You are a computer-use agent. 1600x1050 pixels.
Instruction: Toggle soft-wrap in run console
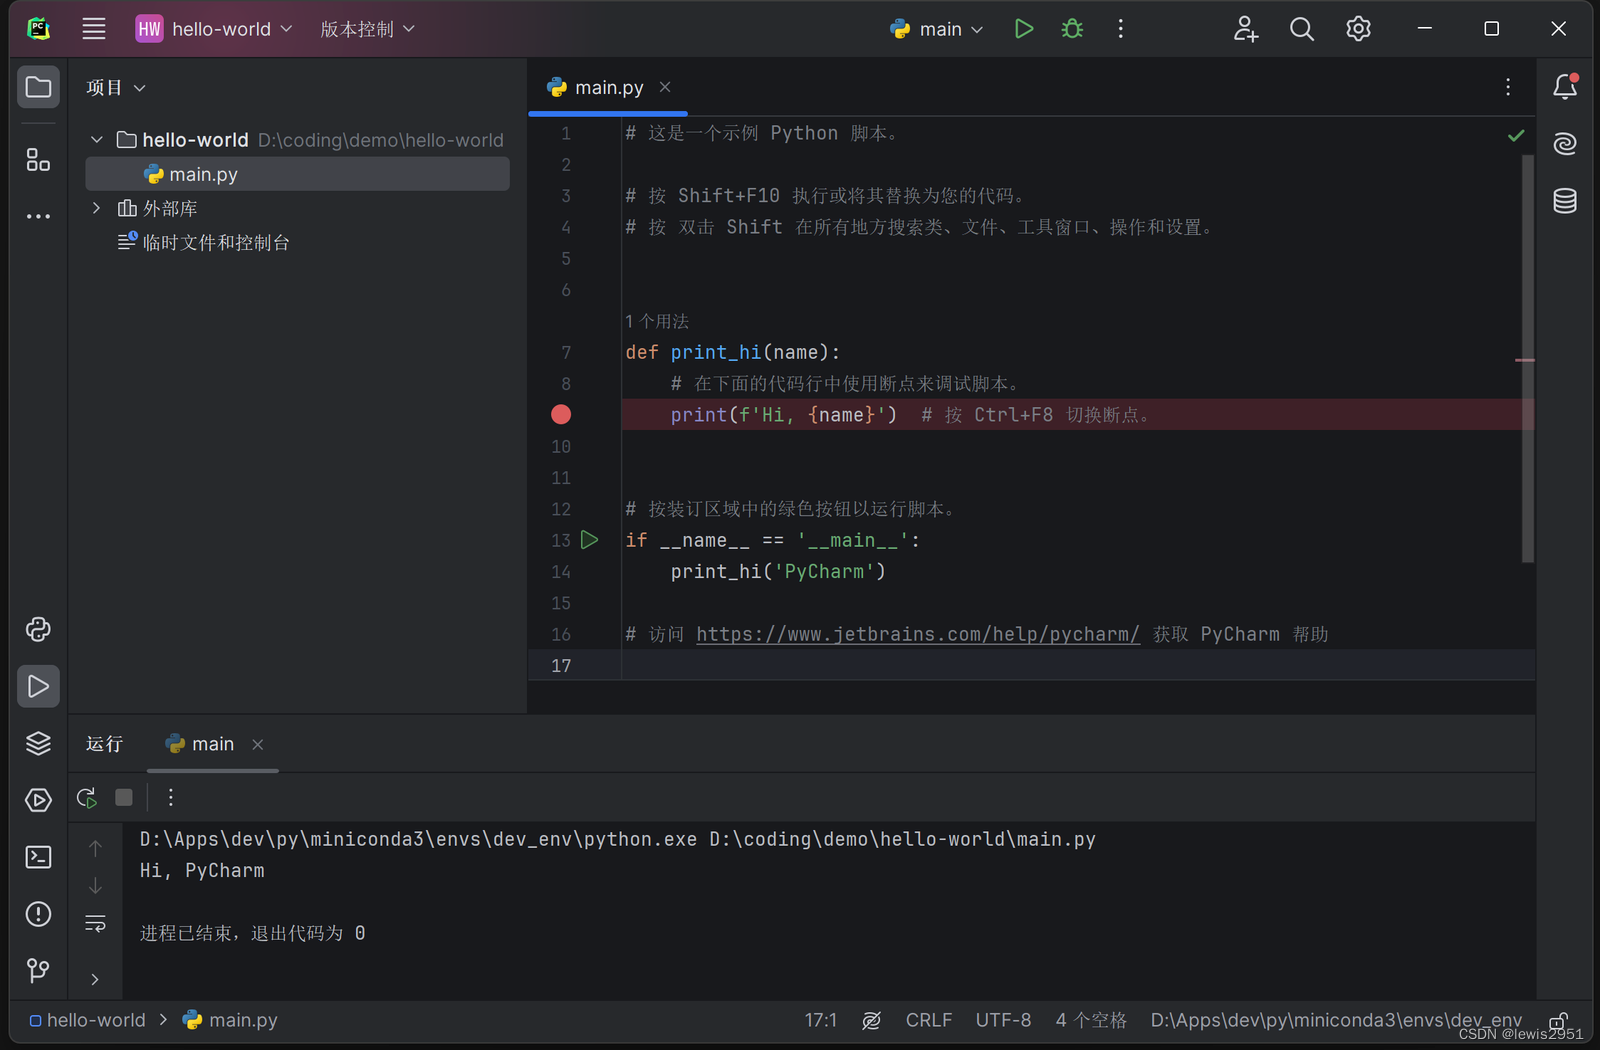[x=95, y=923]
